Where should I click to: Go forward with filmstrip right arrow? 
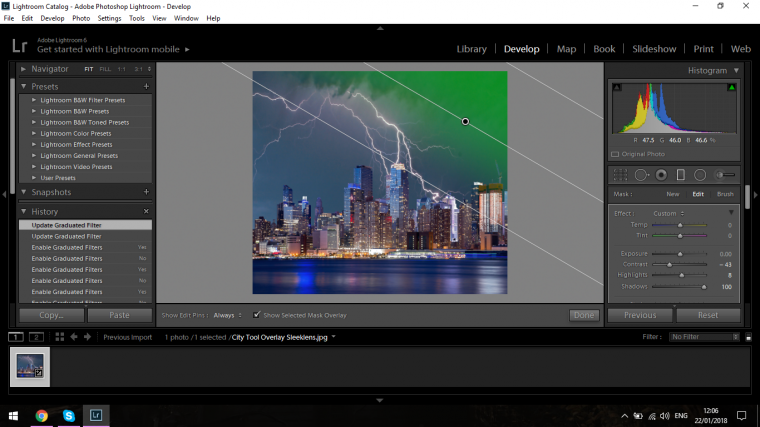[x=87, y=337]
